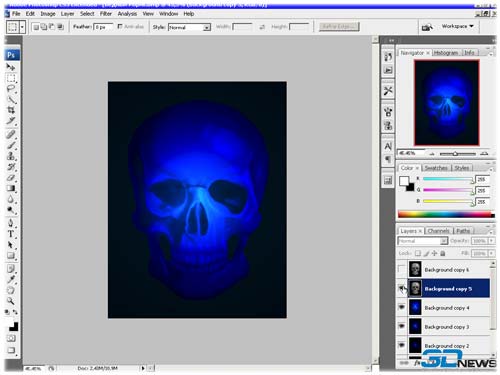Image resolution: width=500 pixels, height=375 pixels.
Task: Open the Go to Bridge icon
Action: click(427, 27)
